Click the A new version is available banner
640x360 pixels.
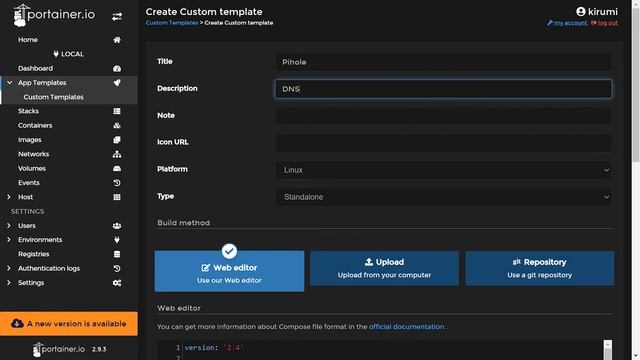[x=69, y=324]
